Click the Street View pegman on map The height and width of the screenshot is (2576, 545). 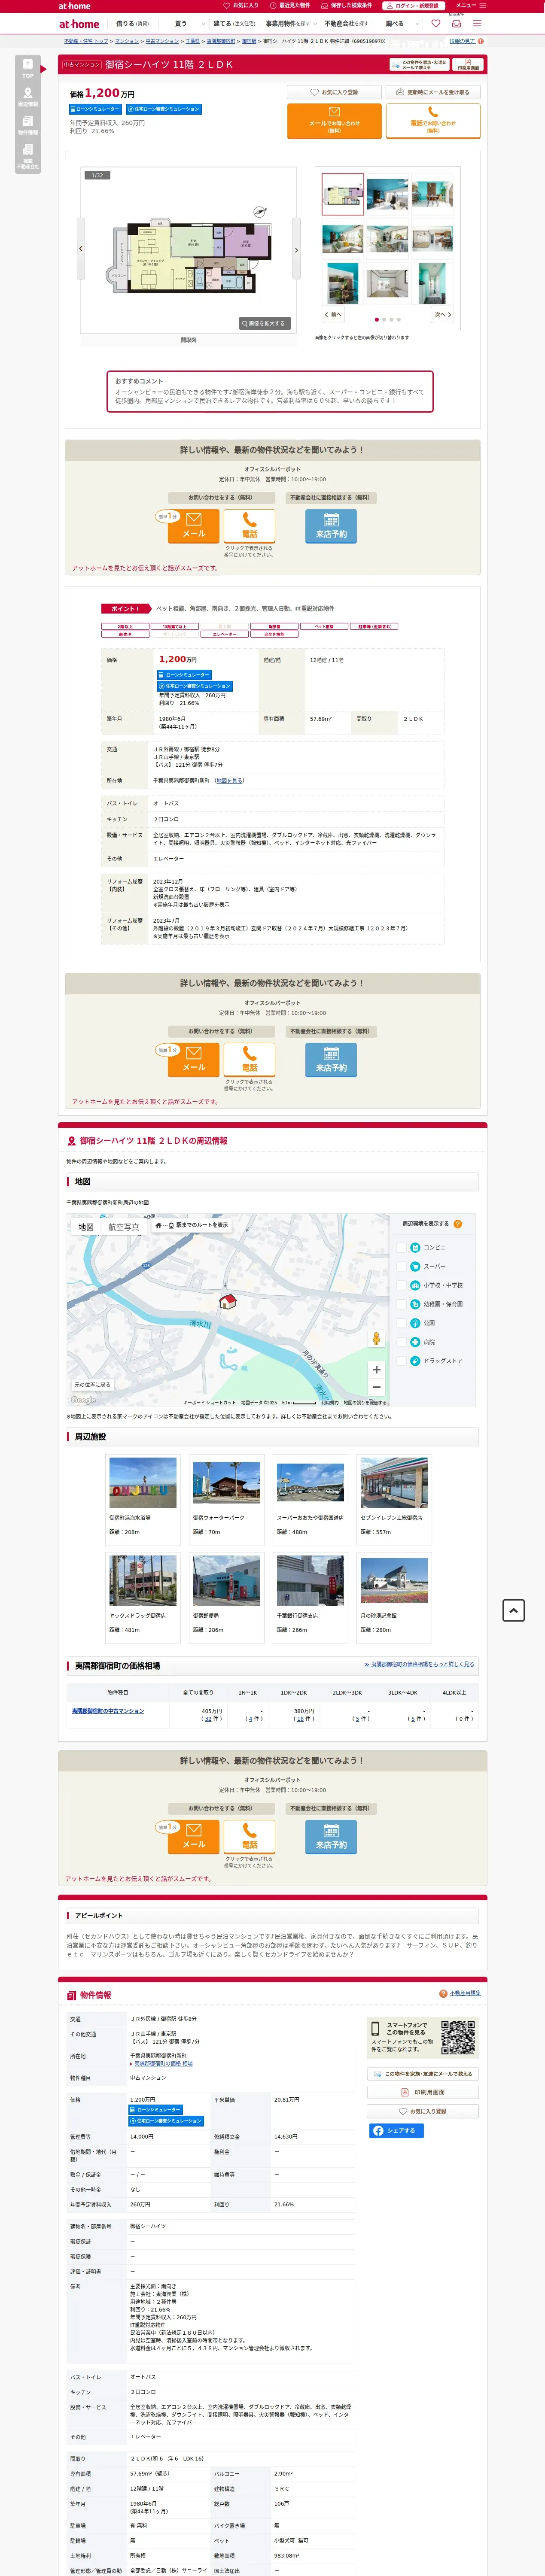[376, 1339]
